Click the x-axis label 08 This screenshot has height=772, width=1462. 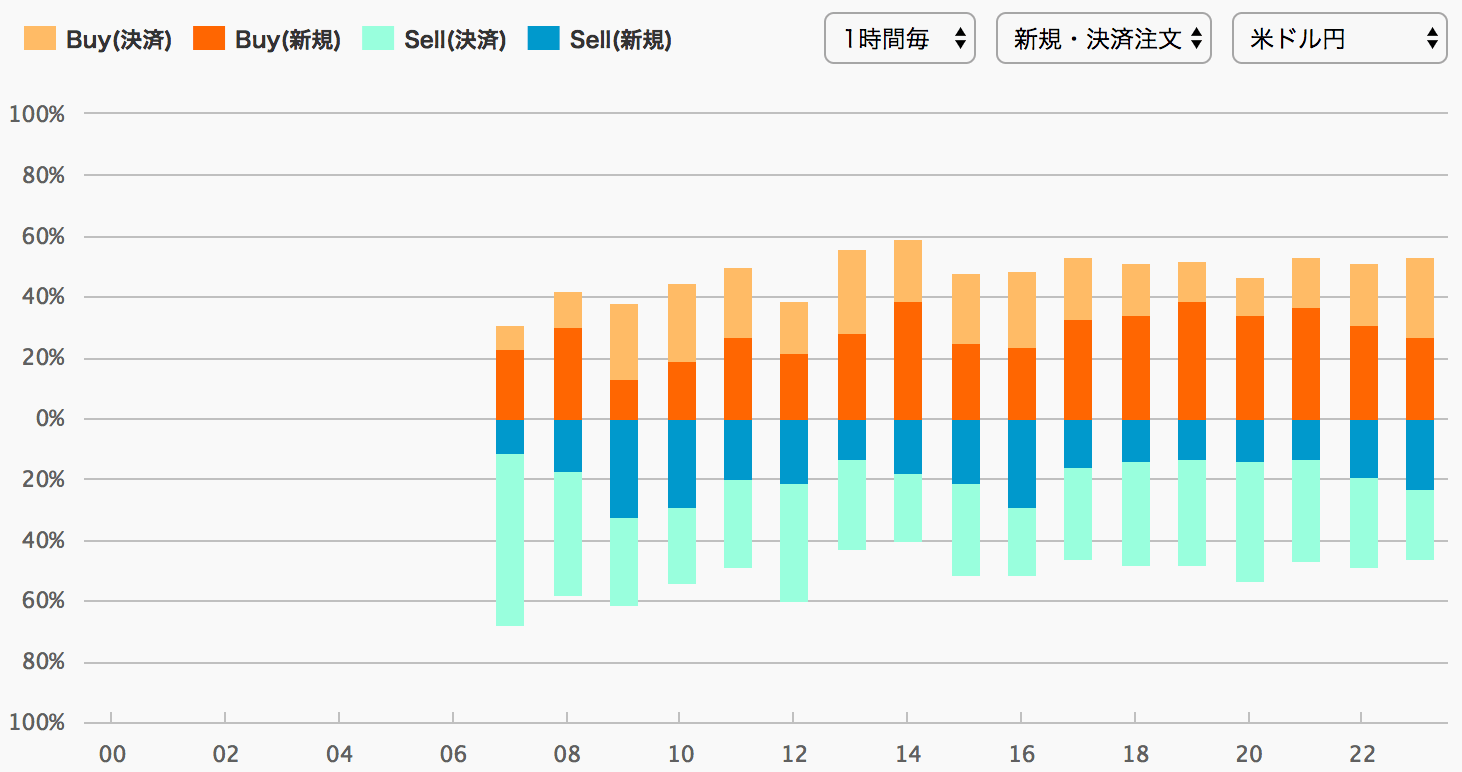tap(567, 754)
